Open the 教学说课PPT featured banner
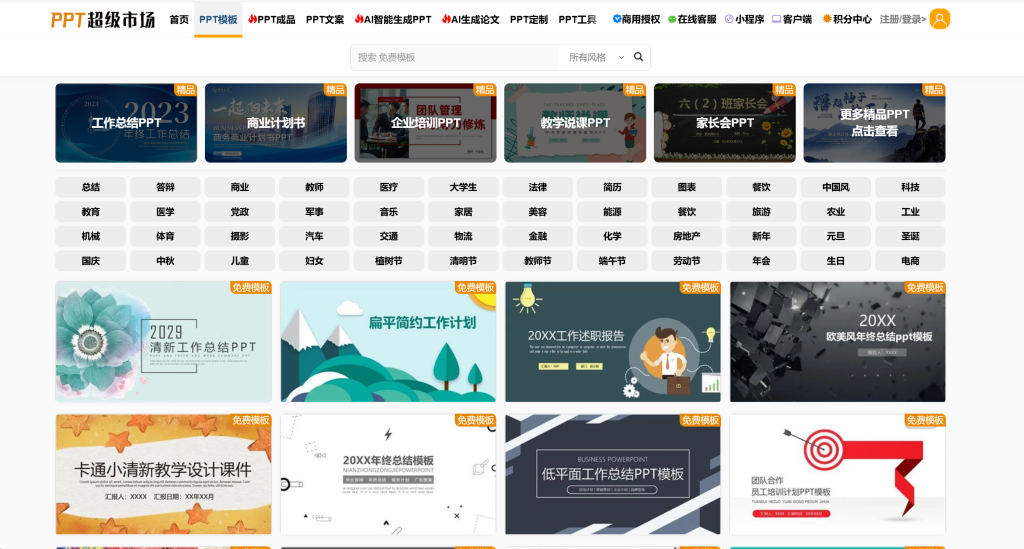Viewport: 1024px width, 549px height. click(x=575, y=123)
